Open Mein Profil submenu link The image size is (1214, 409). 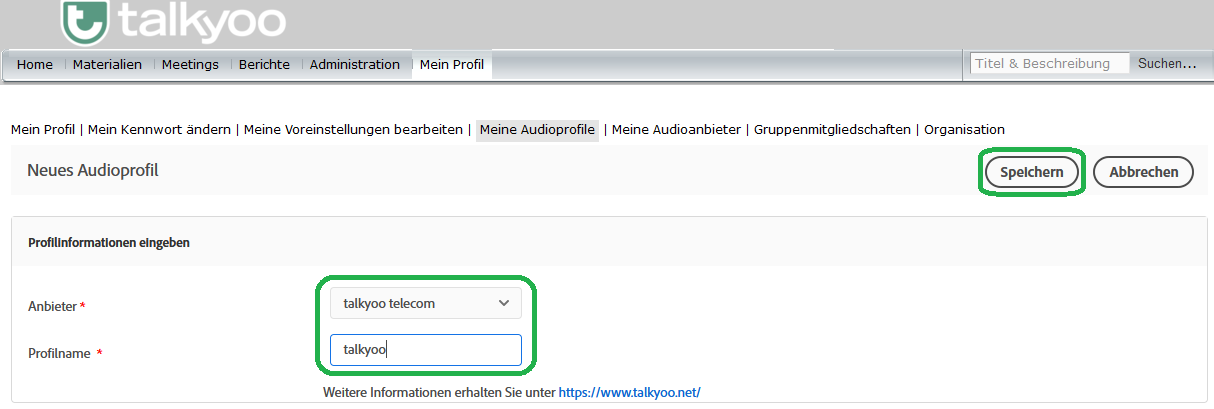(43, 129)
